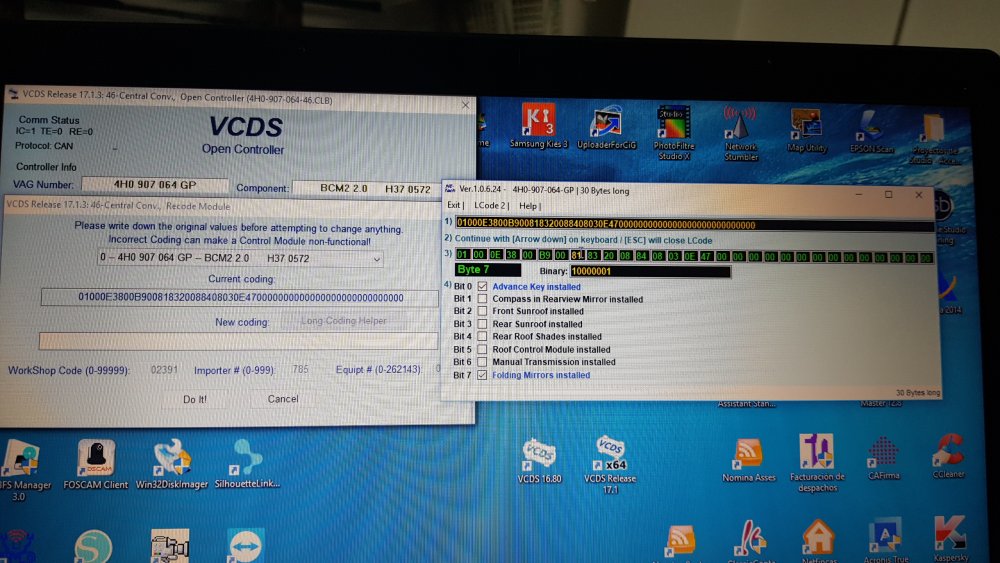This screenshot has width=1000, height=563.
Task: Select the highlighted byte cell 81
Action: click(577, 255)
